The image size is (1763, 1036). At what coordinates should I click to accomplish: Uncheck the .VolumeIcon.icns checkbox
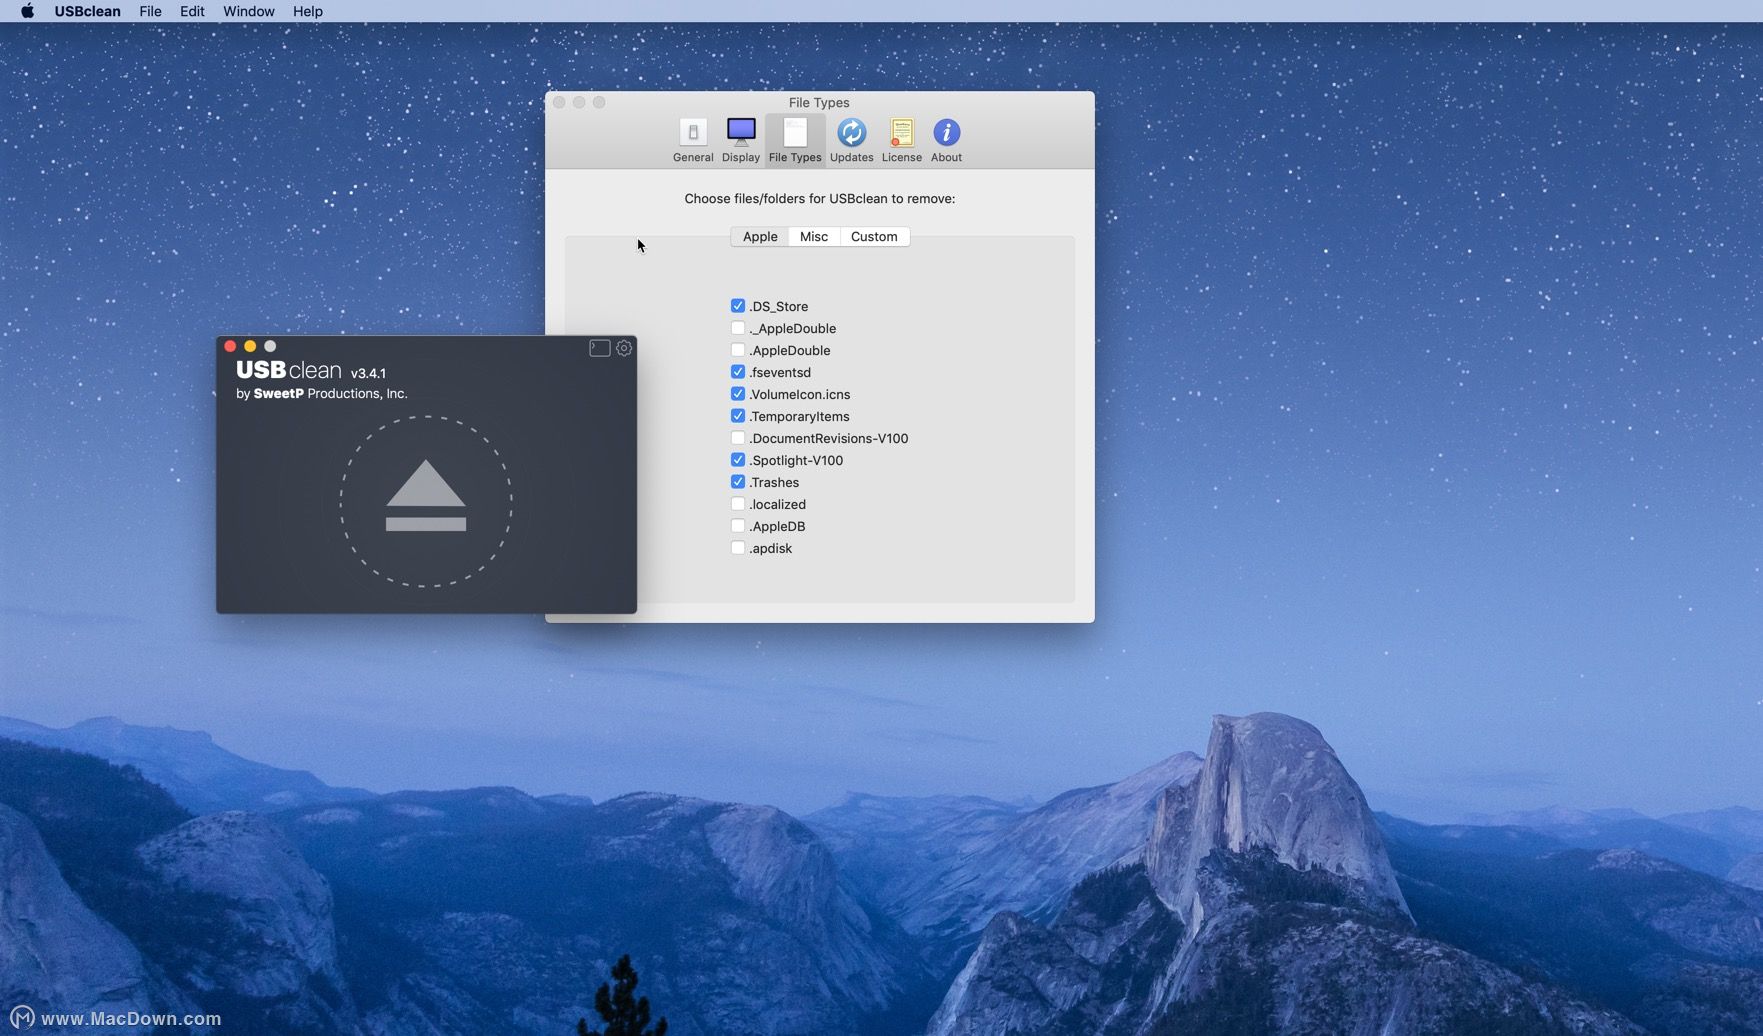(738, 394)
